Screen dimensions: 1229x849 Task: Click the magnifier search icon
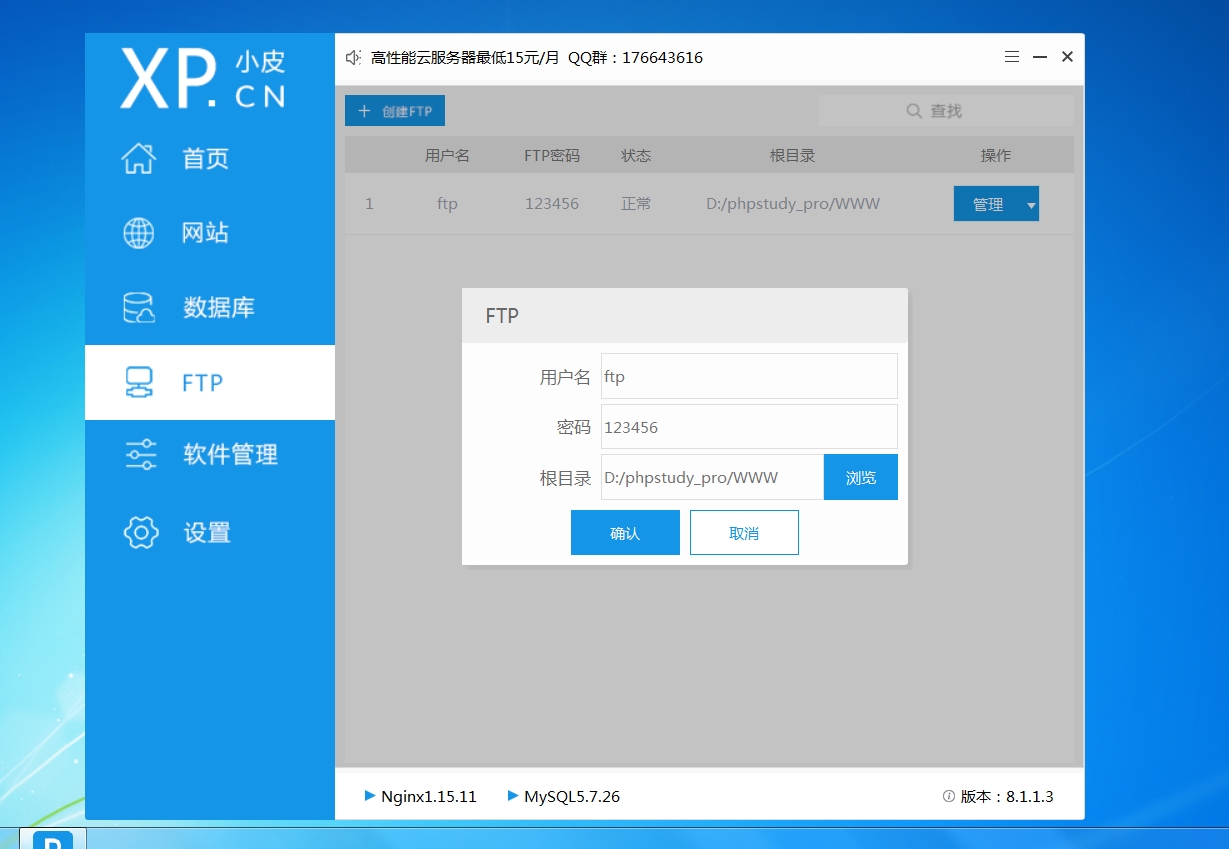914,111
